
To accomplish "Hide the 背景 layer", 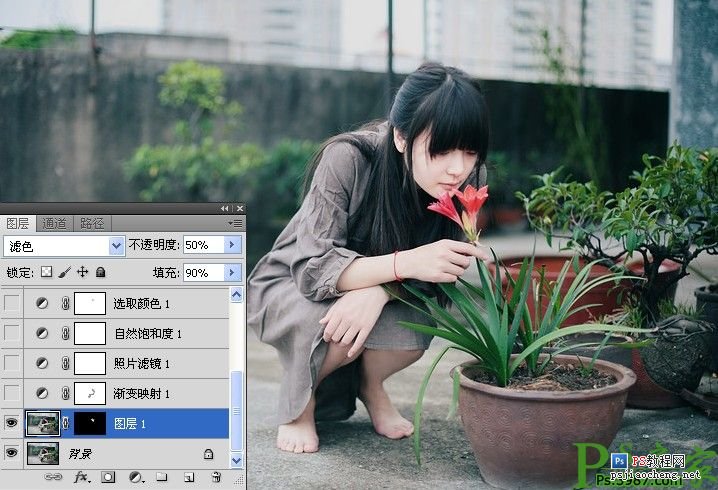I will 11,453.
